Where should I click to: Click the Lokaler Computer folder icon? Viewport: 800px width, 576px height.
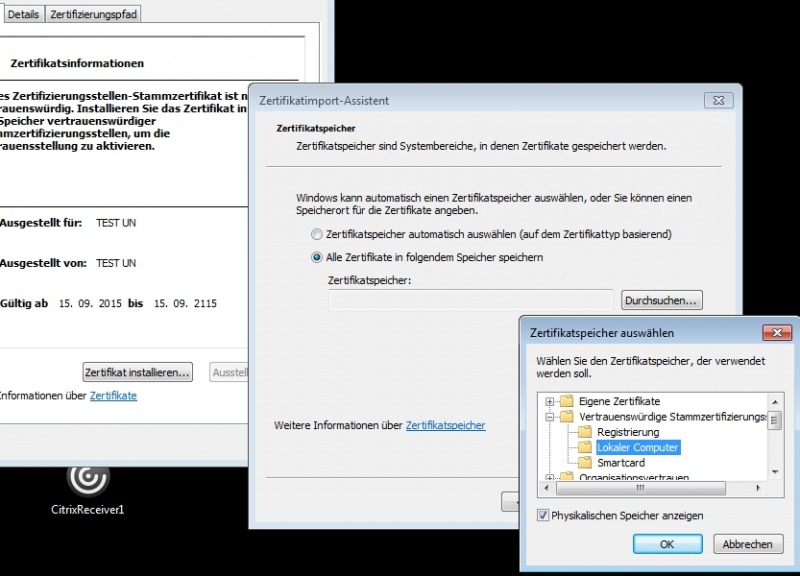[585, 447]
